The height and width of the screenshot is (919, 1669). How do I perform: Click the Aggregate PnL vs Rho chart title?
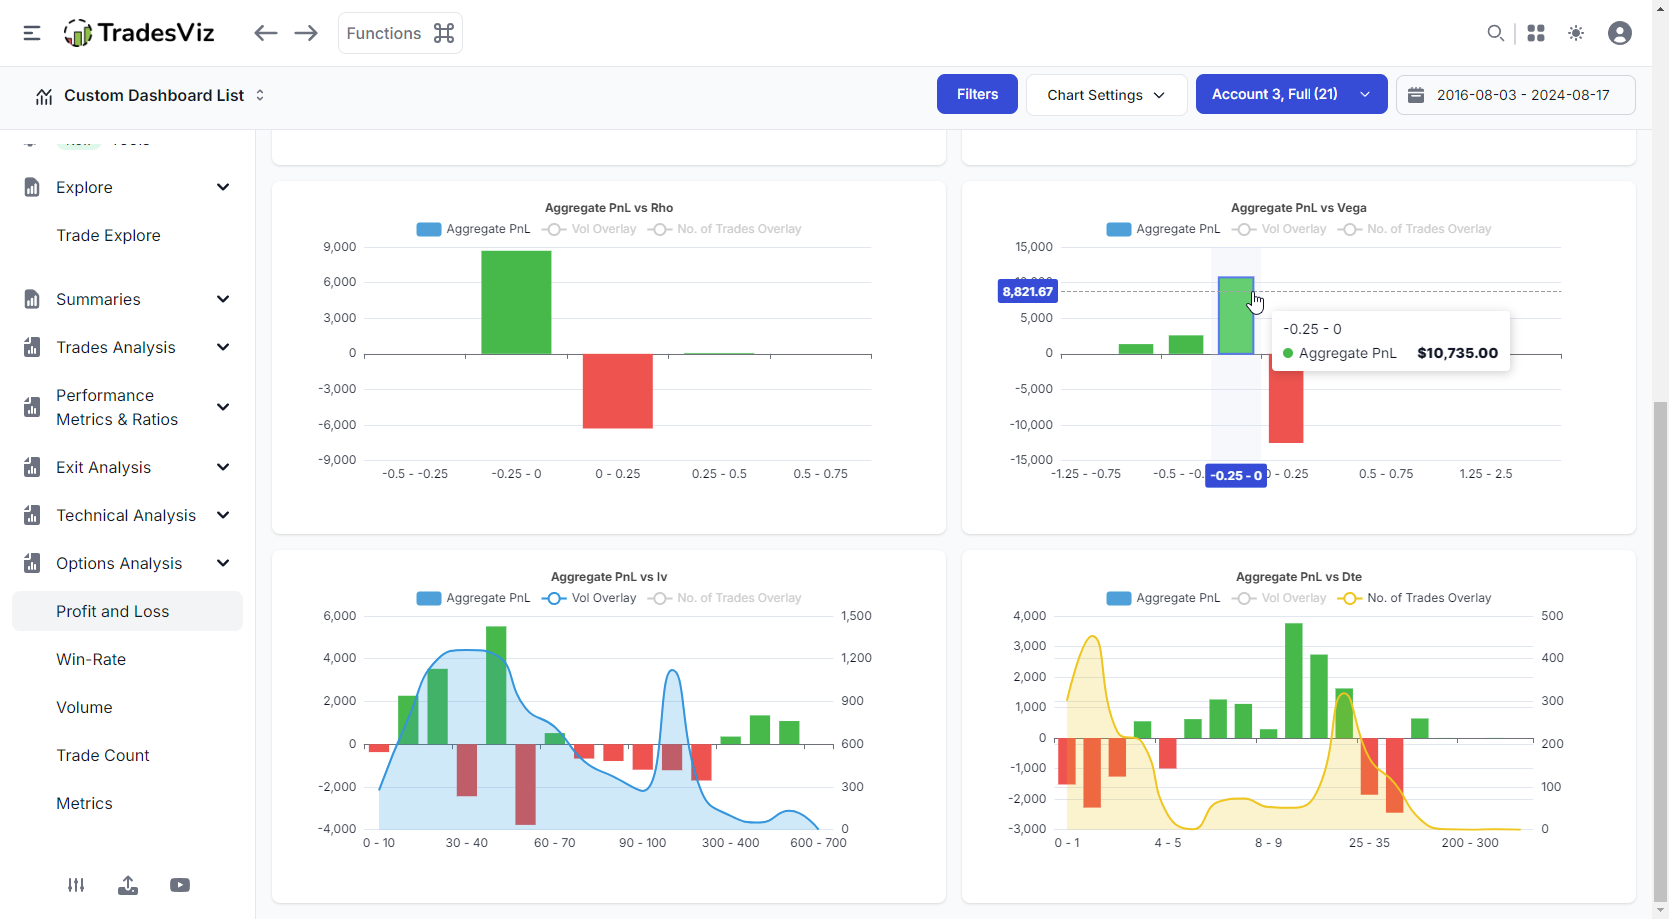(609, 208)
